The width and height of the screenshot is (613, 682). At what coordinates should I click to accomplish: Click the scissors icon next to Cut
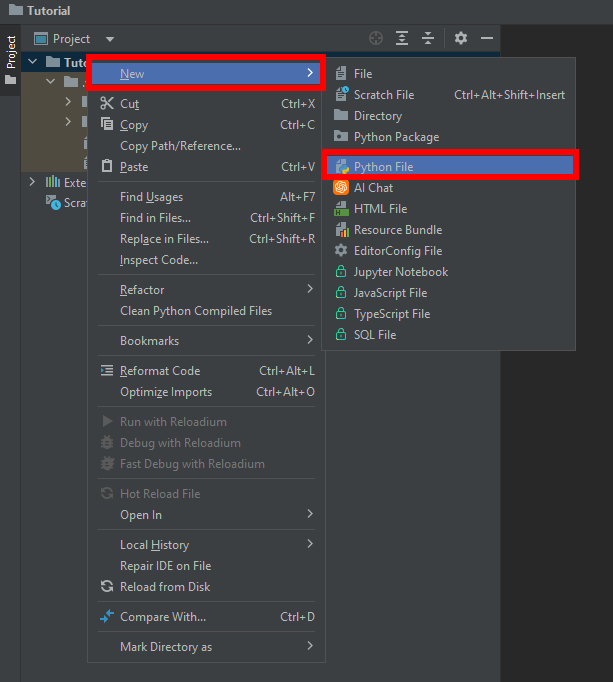(107, 104)
